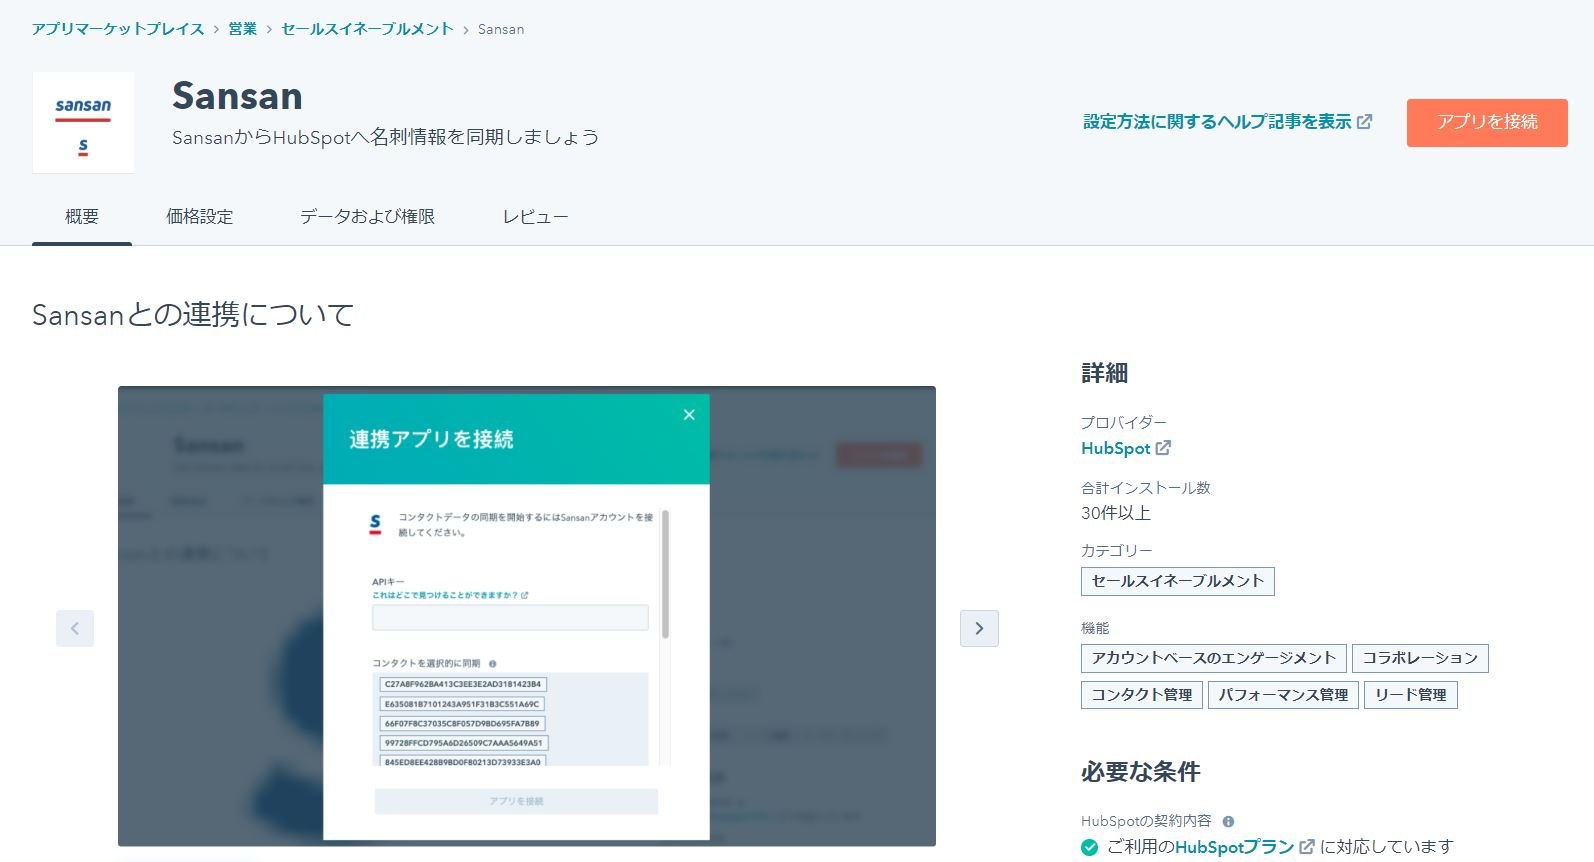Click the orange アプリを接続 button
This screenshot has height=862, width=1594.
[x=1487, y=122]
